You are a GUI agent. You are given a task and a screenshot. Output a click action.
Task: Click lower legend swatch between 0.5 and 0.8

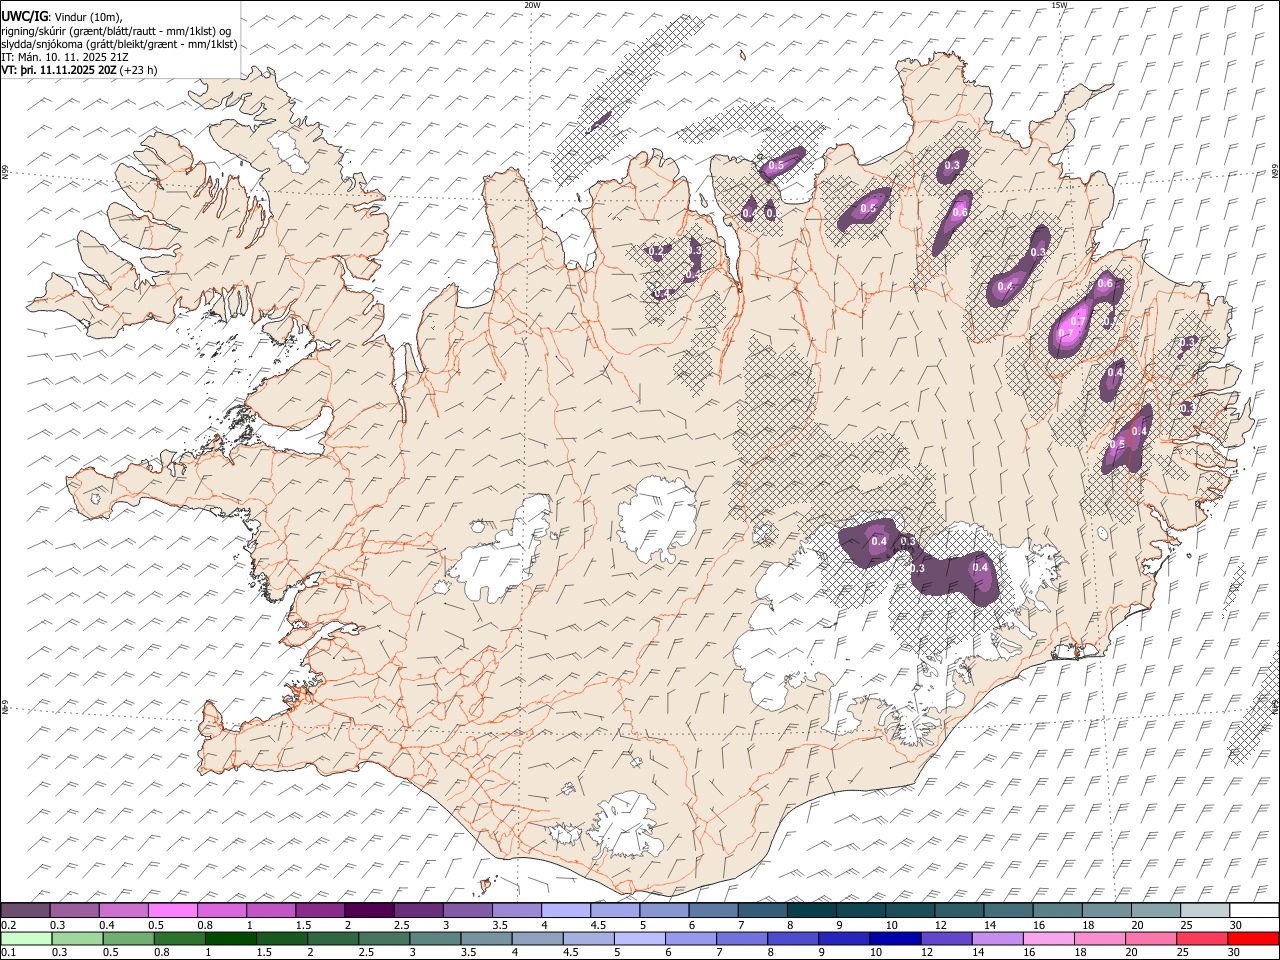tap(128, 938)
